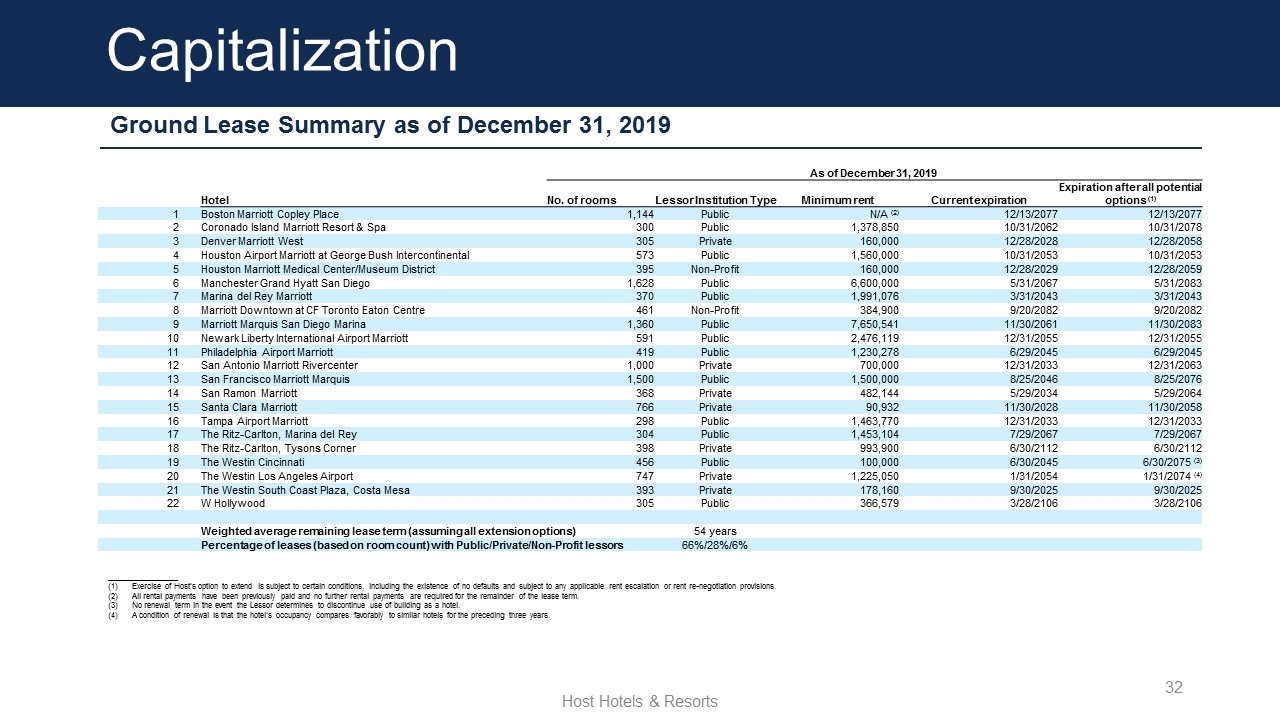
Task: Select The Westin Cincinnati hotel name
Action: click(253, 462)
